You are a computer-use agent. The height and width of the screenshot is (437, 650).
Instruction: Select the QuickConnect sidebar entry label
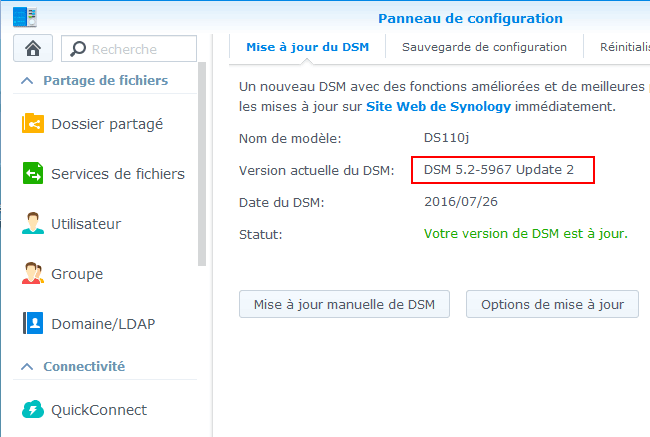coord(99,409)
